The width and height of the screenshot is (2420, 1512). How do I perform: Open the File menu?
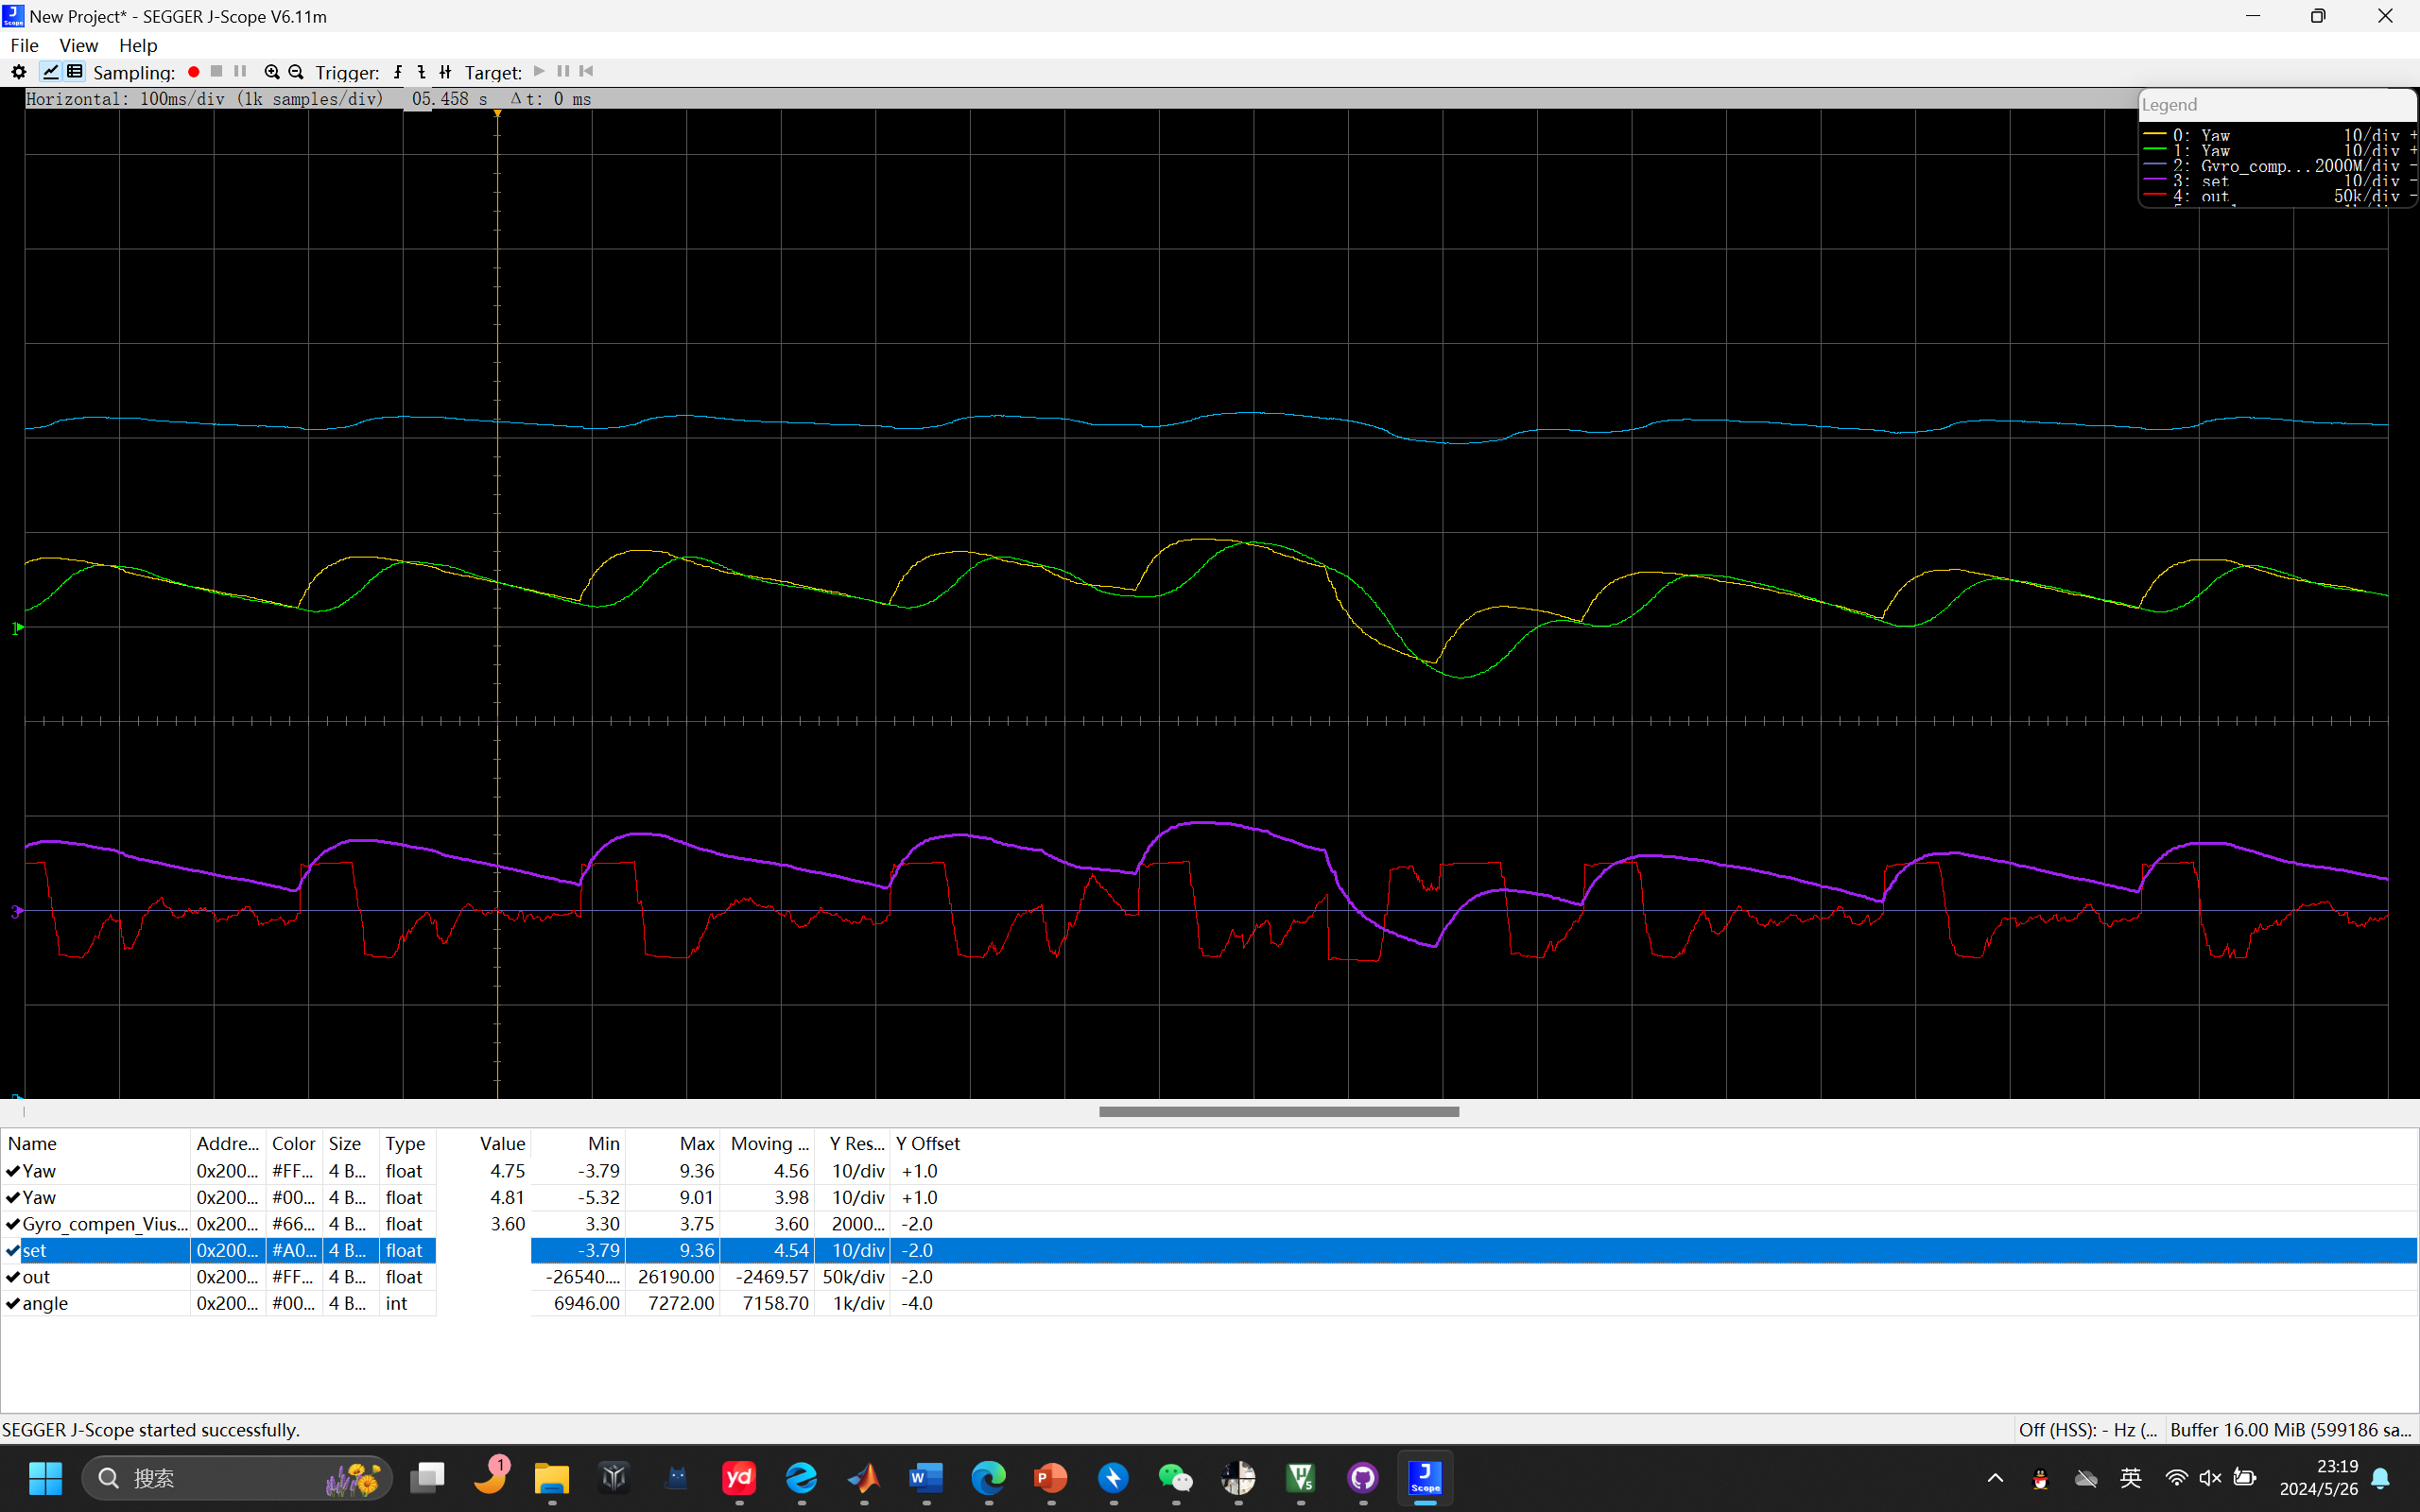(24, 45)
